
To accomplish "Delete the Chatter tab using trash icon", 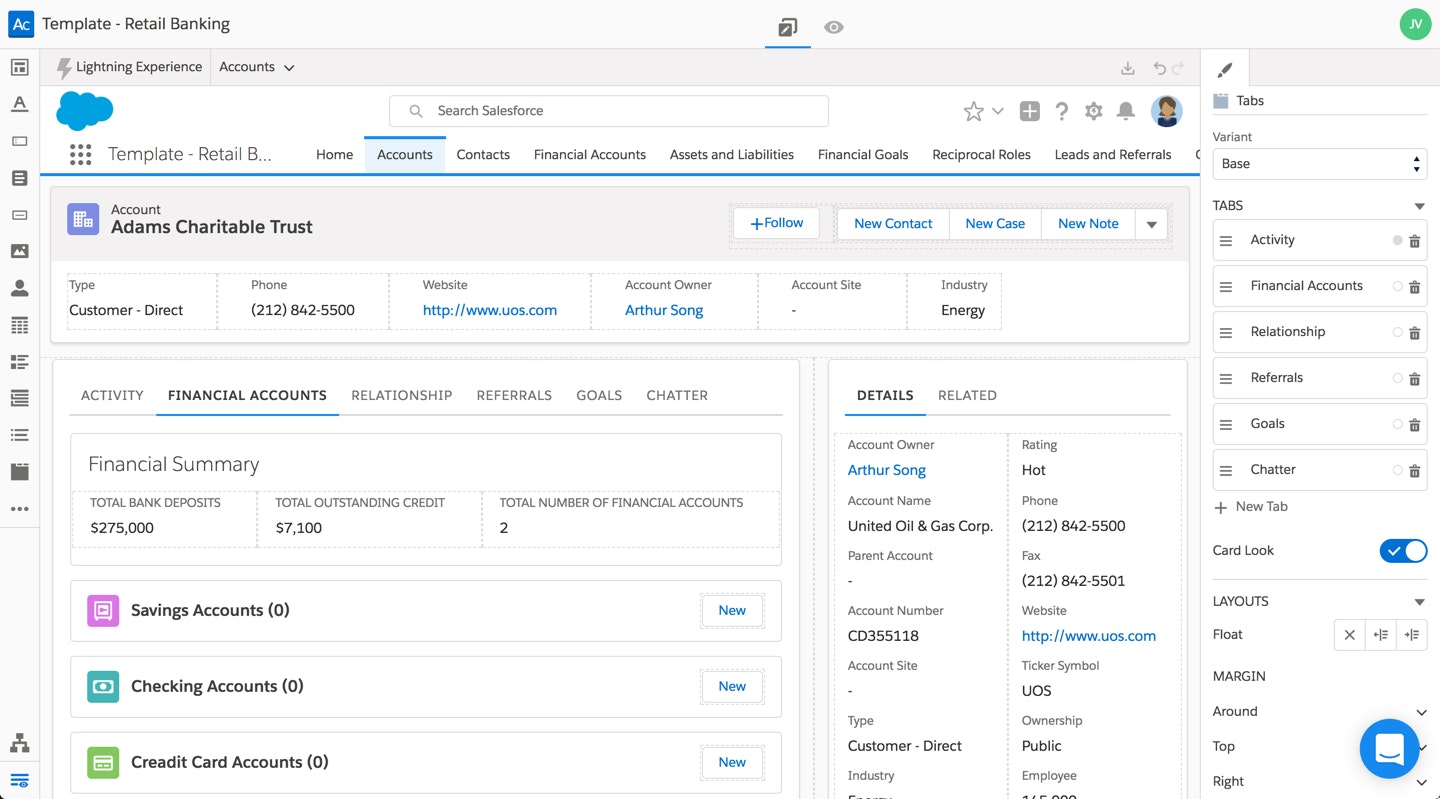I will (x=1414, y=471).
